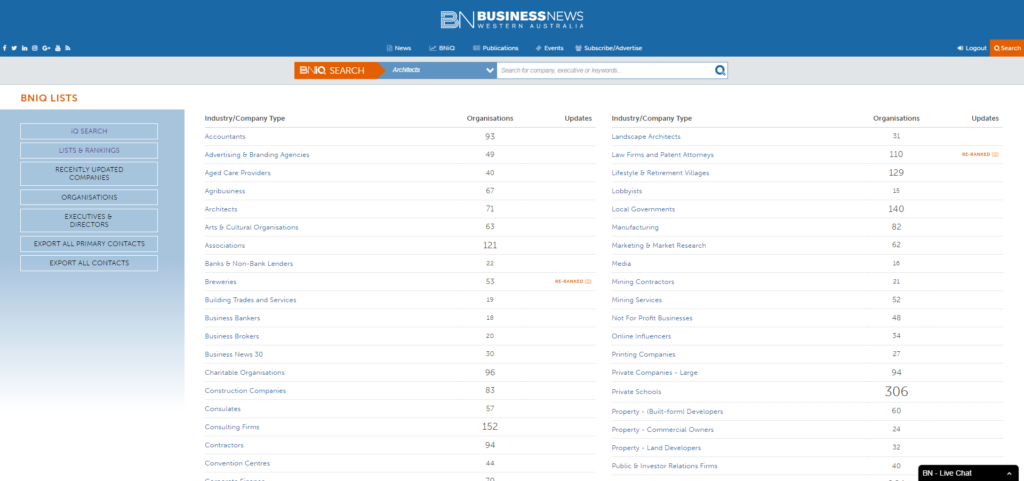
Task: Open Law Firms and Patent Attorneys list
Action: click(662, 155)
